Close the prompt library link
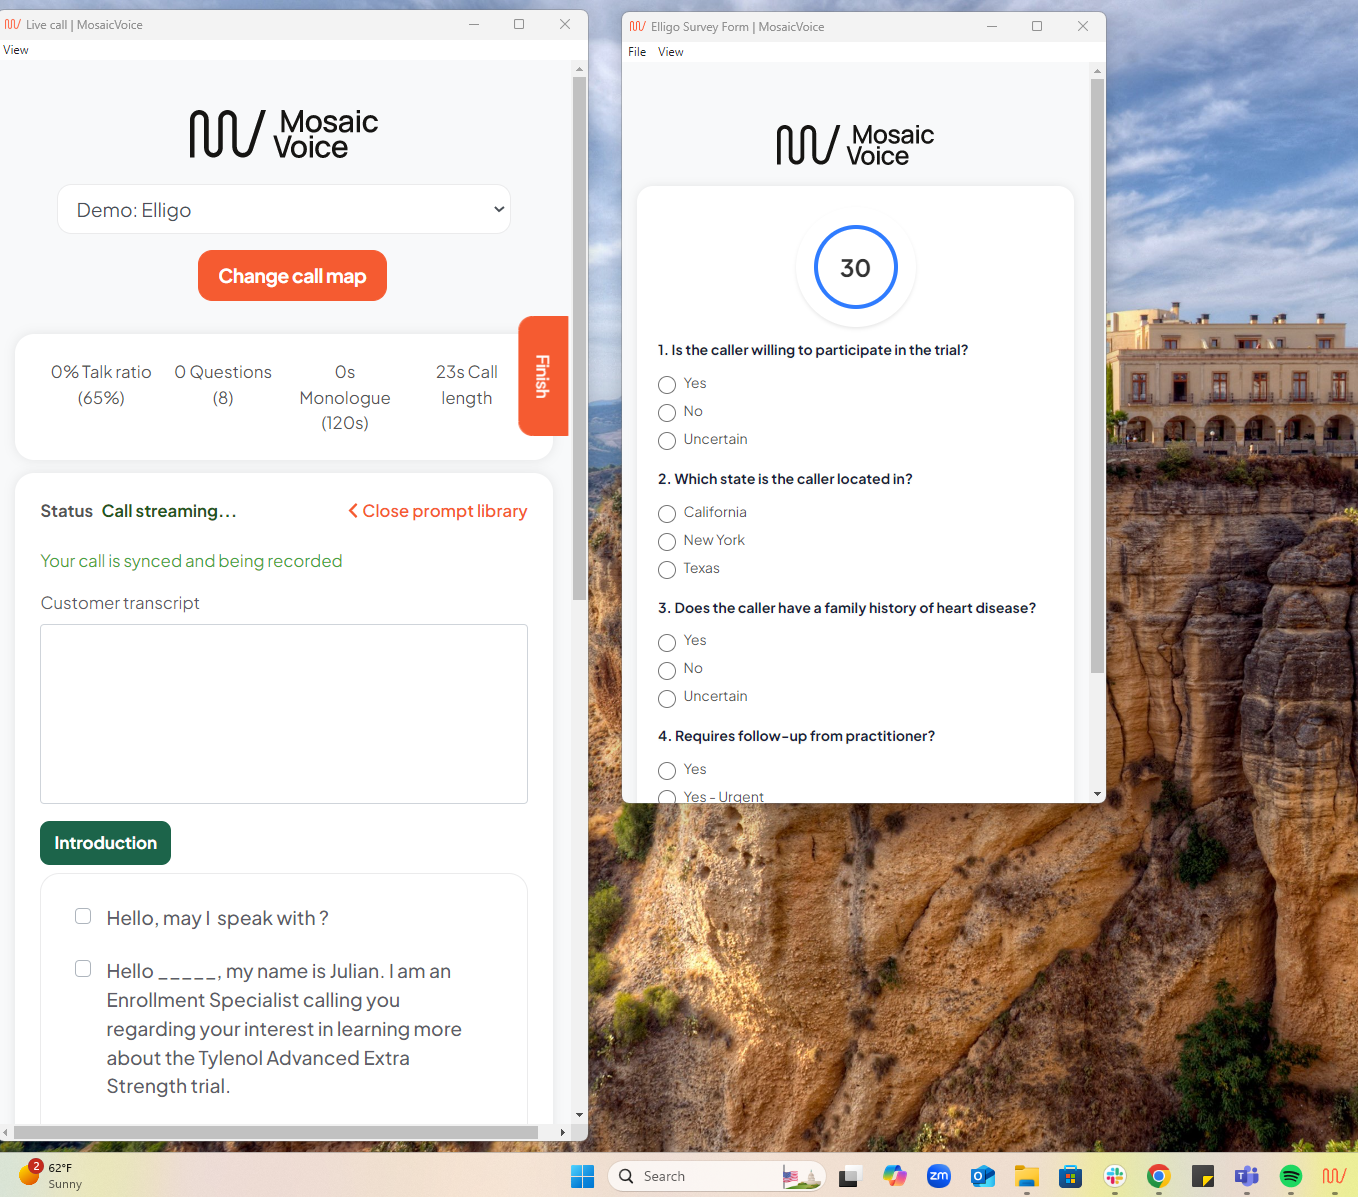The height and width of the screenshot is (1197, 1358). point(437,511)
